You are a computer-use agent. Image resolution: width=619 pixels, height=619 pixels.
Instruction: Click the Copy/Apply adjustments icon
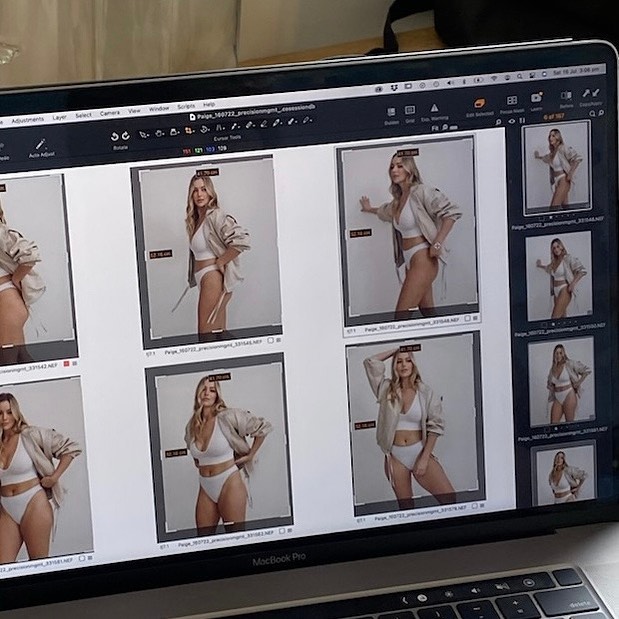[x=591, y=92]
